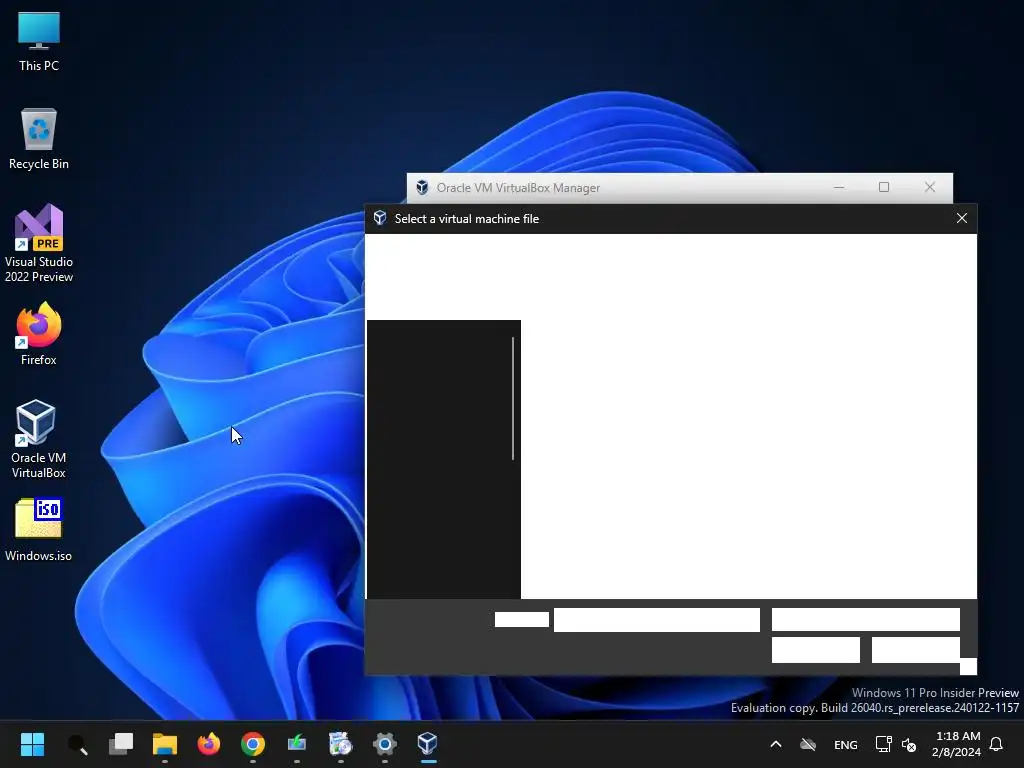The height and width of the screenshot is (768, 1024).
Task: Click the network status tray icon
Action: (x=884, y=744)
